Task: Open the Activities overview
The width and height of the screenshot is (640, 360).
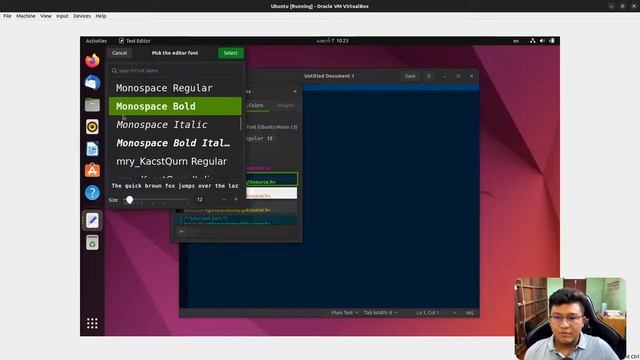Action: (96, 41)
